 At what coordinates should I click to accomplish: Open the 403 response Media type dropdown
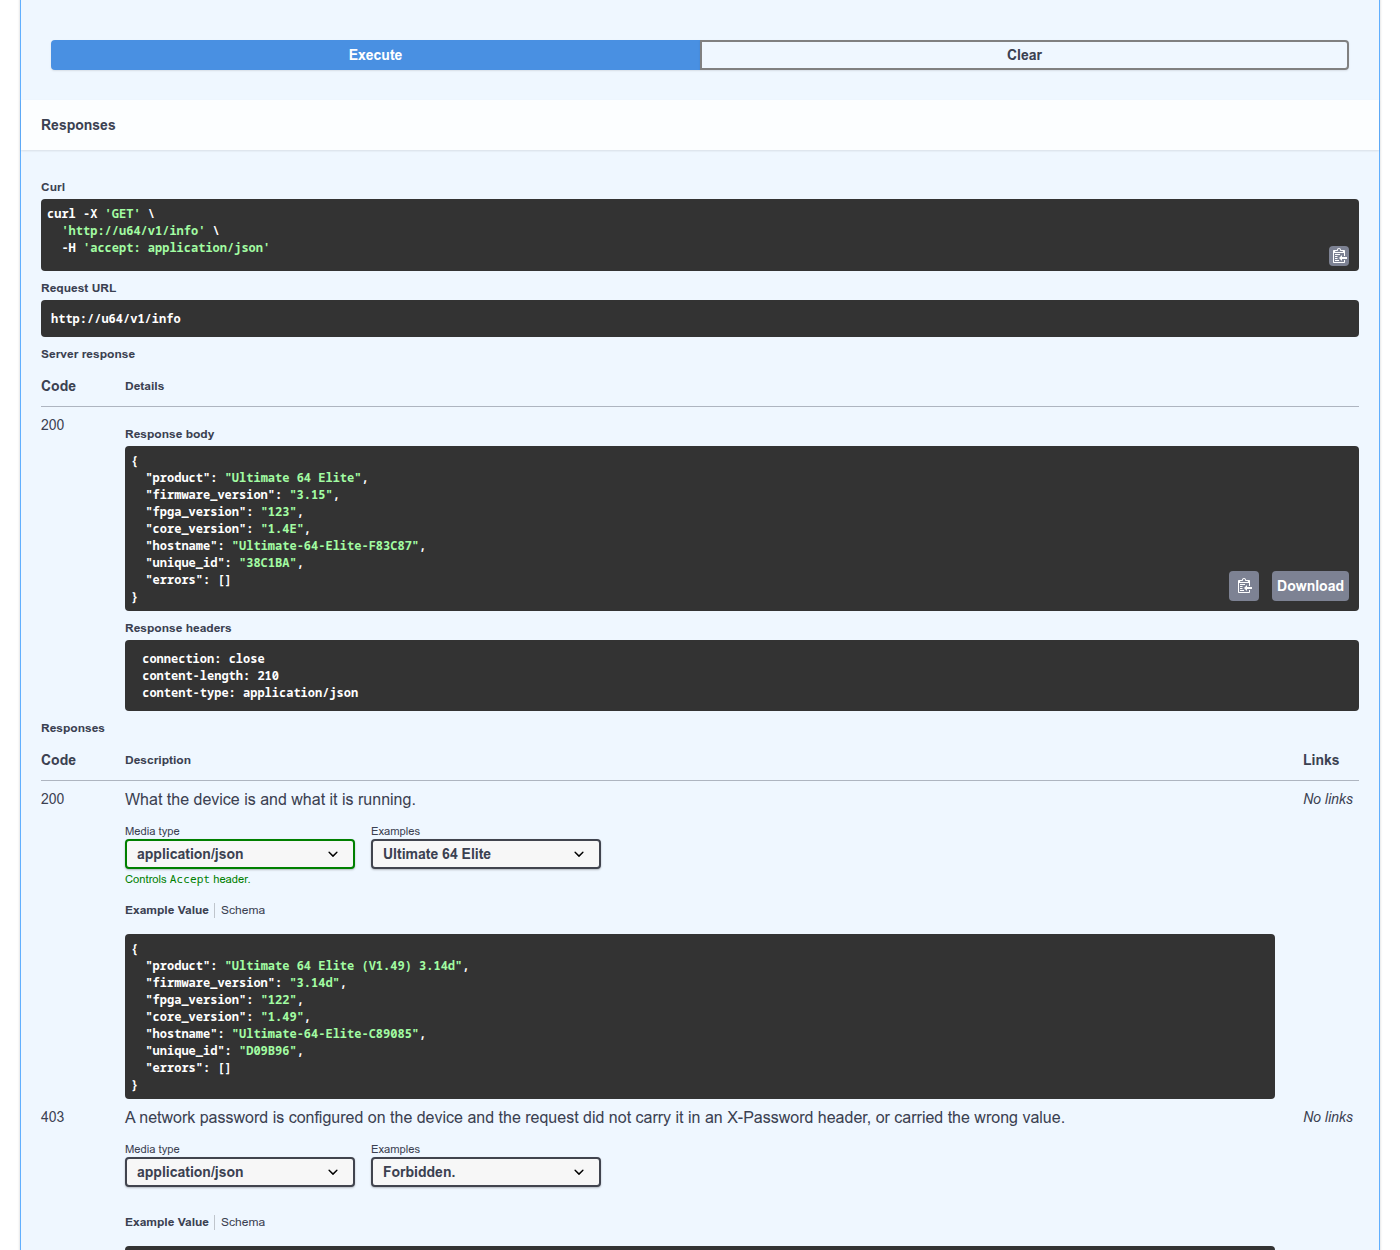tap(240, 1172)
